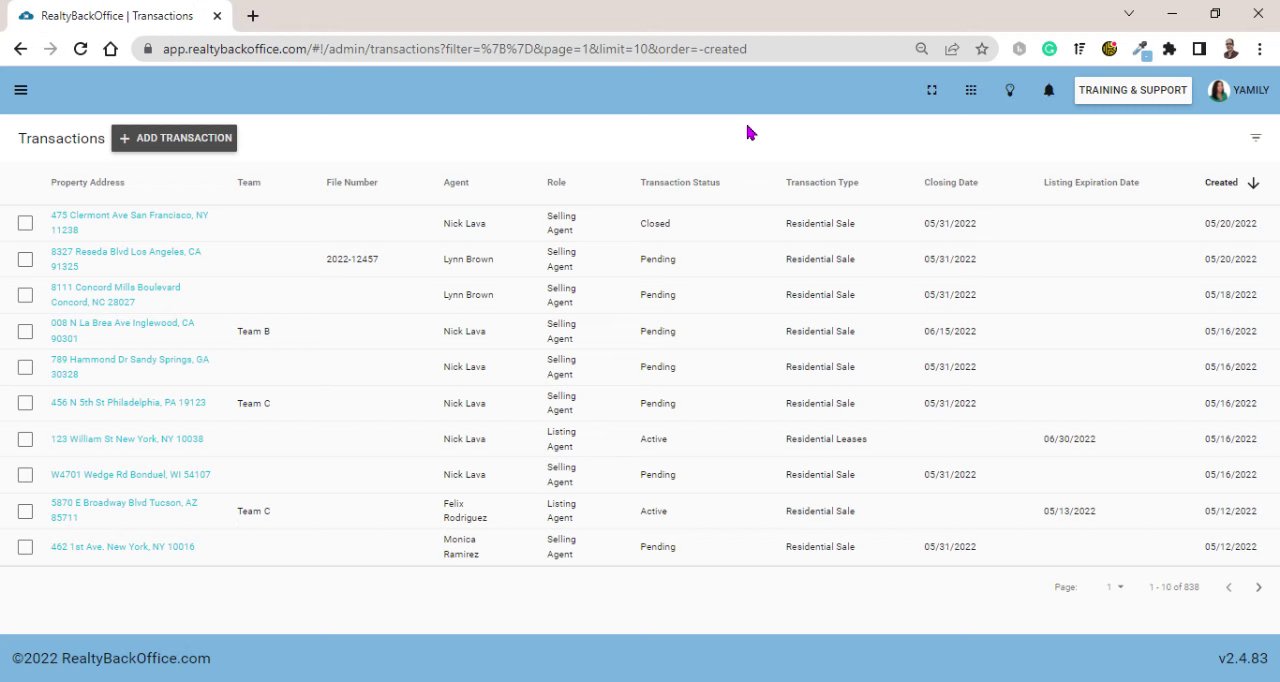
Task: Go to next page arrow
Action: 1259,587
